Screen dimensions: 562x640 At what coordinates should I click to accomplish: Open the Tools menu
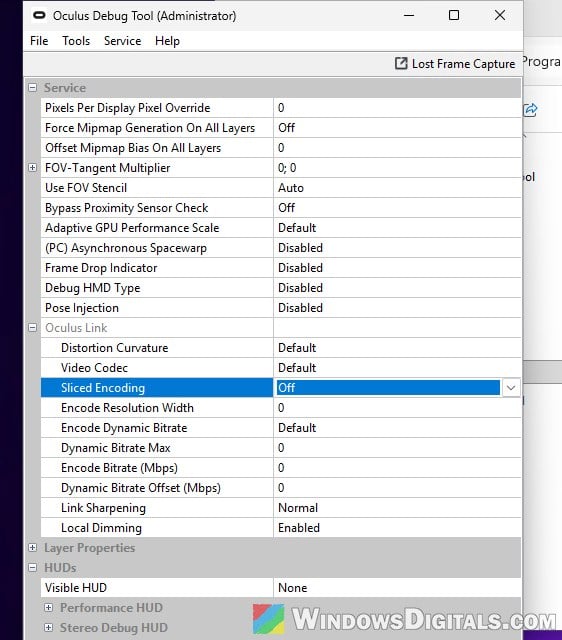pos(76,41)
